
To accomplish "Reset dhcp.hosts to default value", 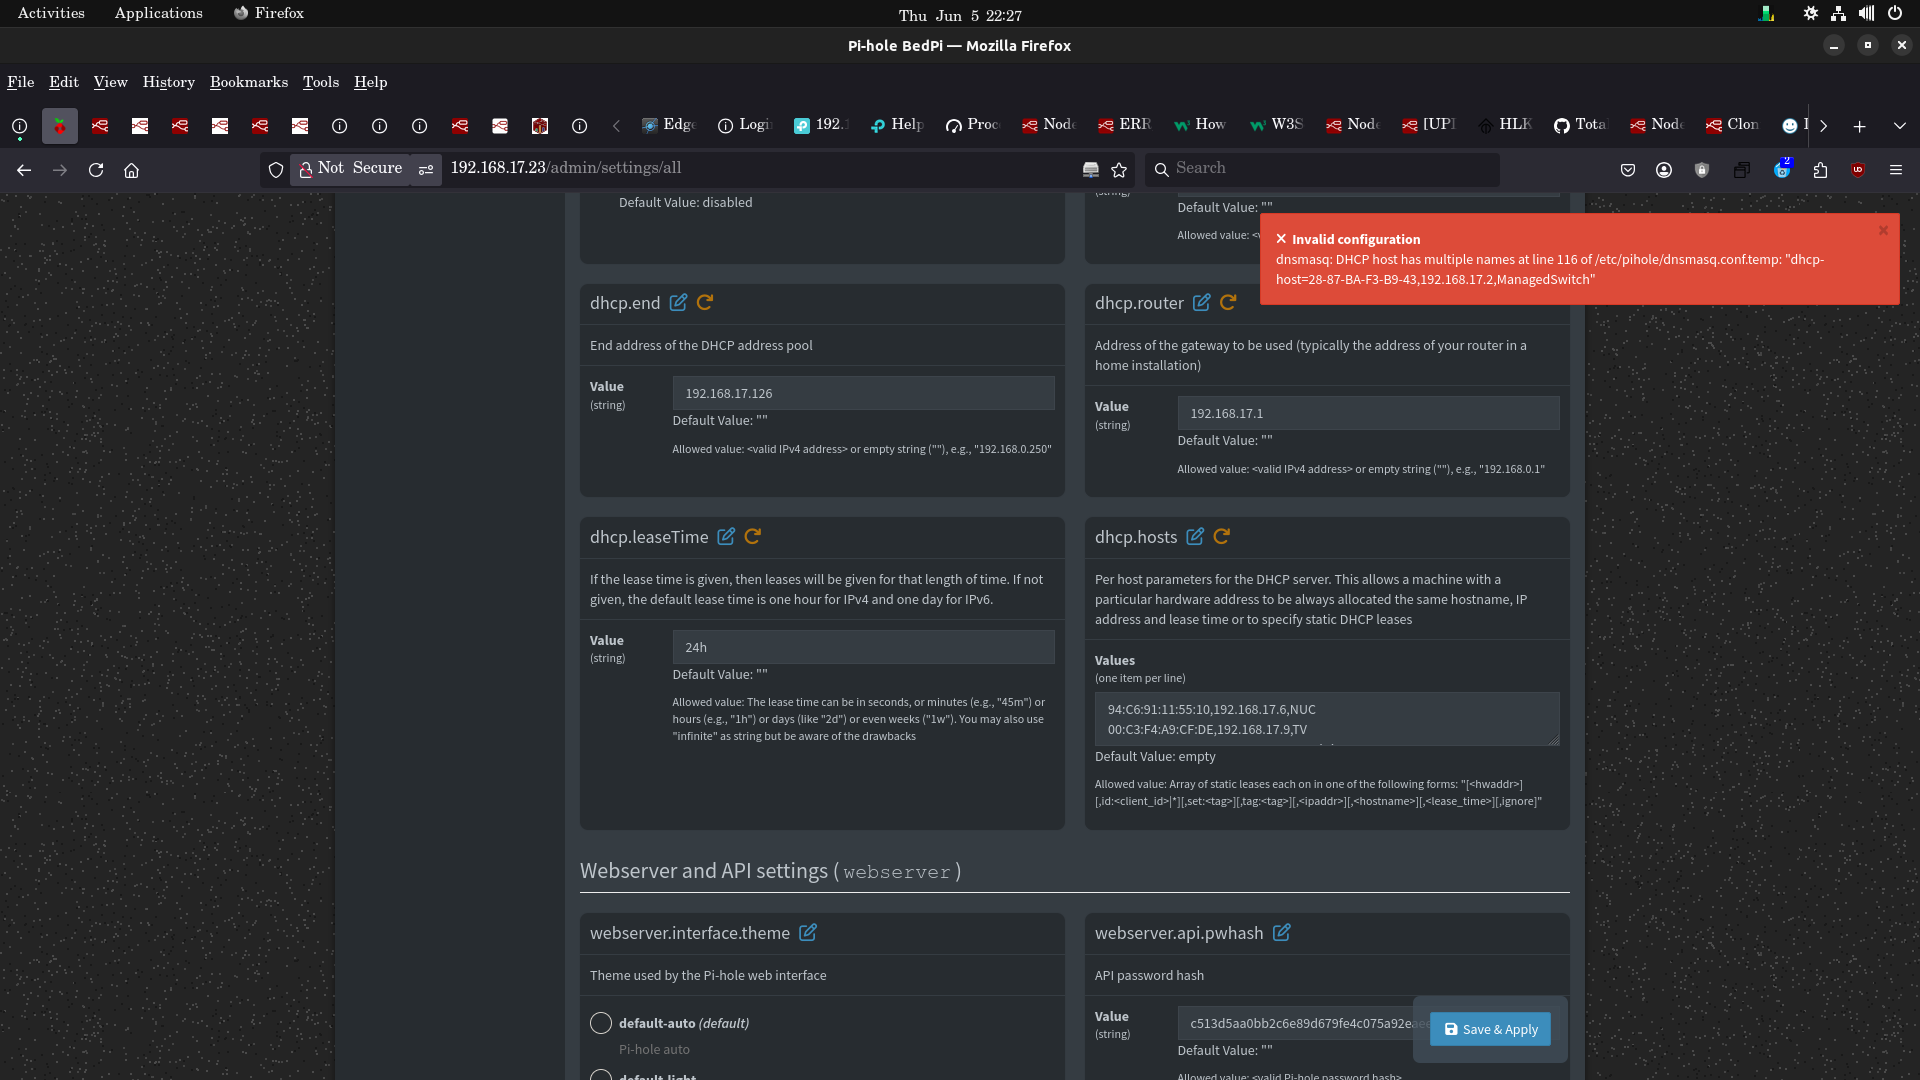I will pos(1221,536).
